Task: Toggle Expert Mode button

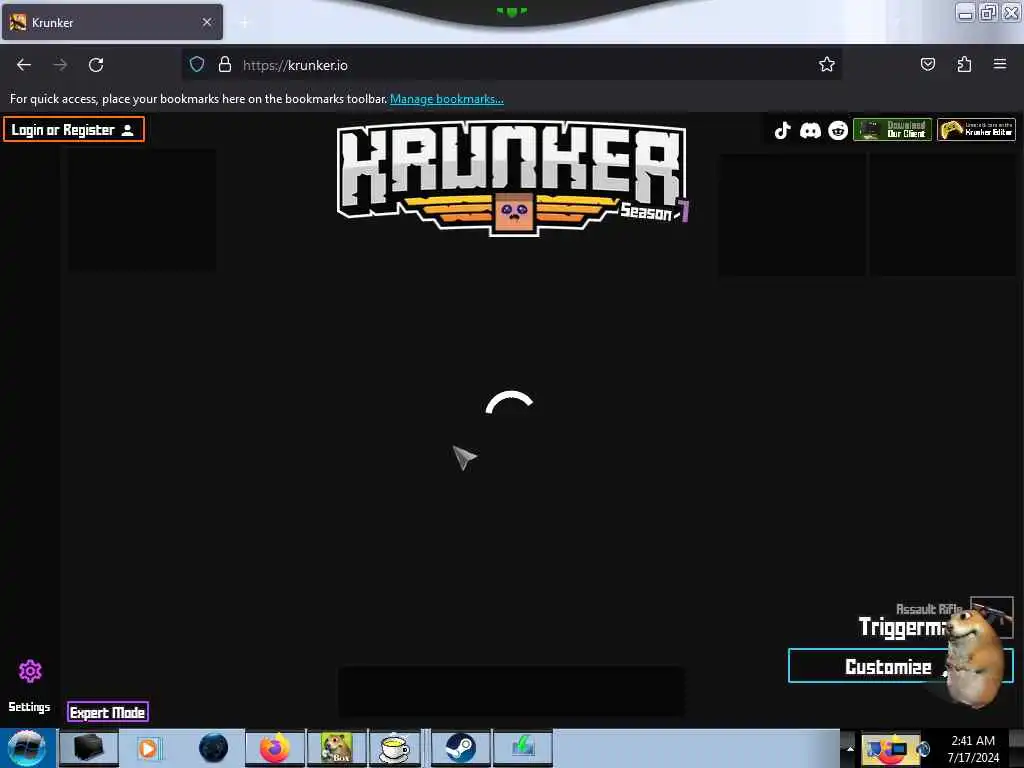Action: click(108, 712)
